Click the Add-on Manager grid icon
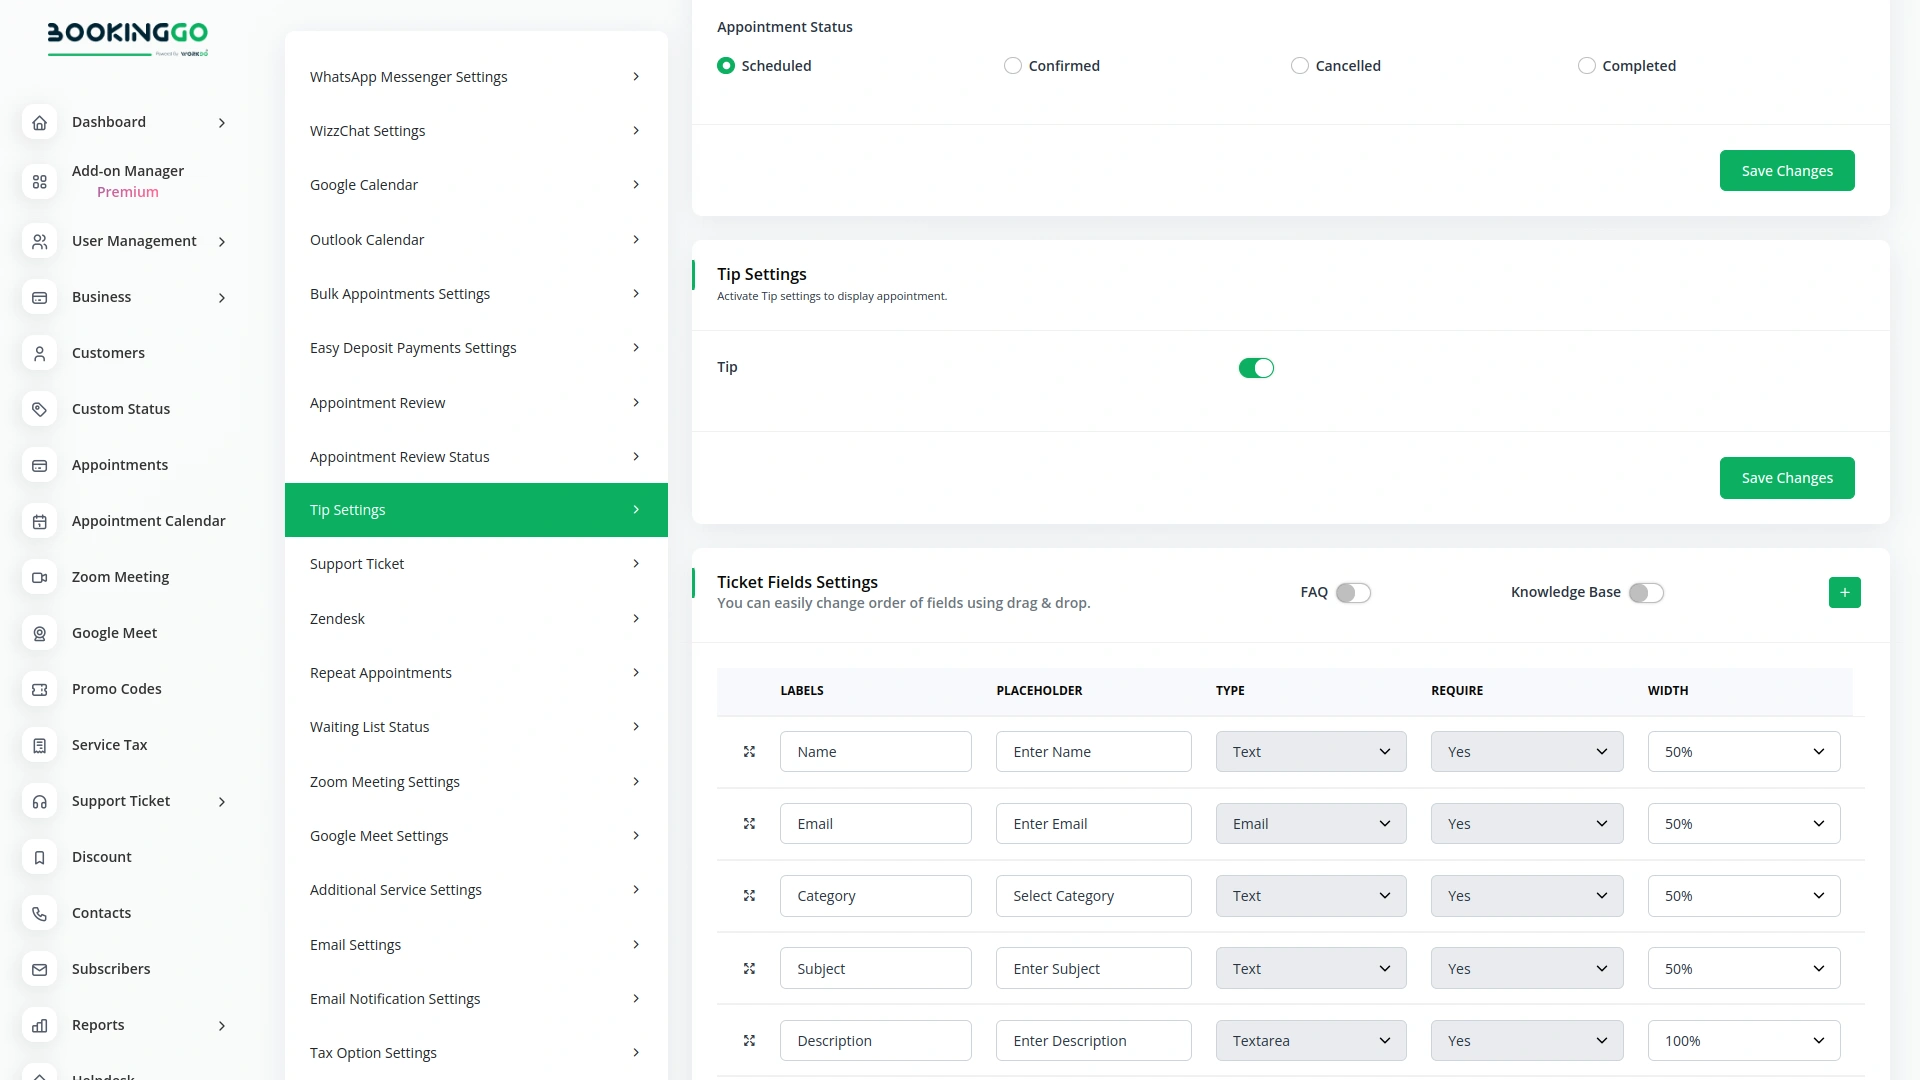Screen dimensions: 1920x1080 (x=39, y=182)
